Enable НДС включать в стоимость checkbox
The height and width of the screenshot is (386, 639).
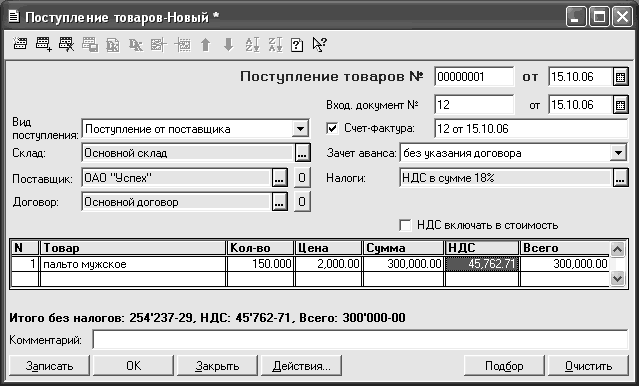tap(405, 225)
